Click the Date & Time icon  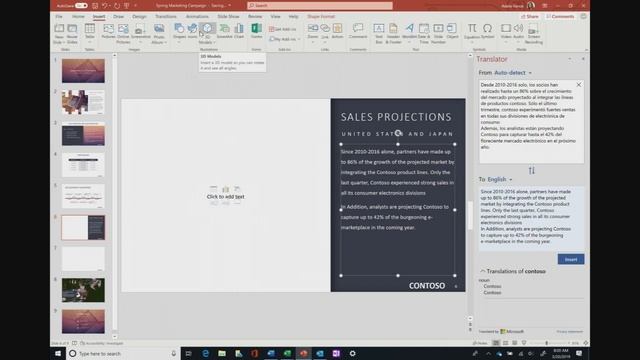424,28
